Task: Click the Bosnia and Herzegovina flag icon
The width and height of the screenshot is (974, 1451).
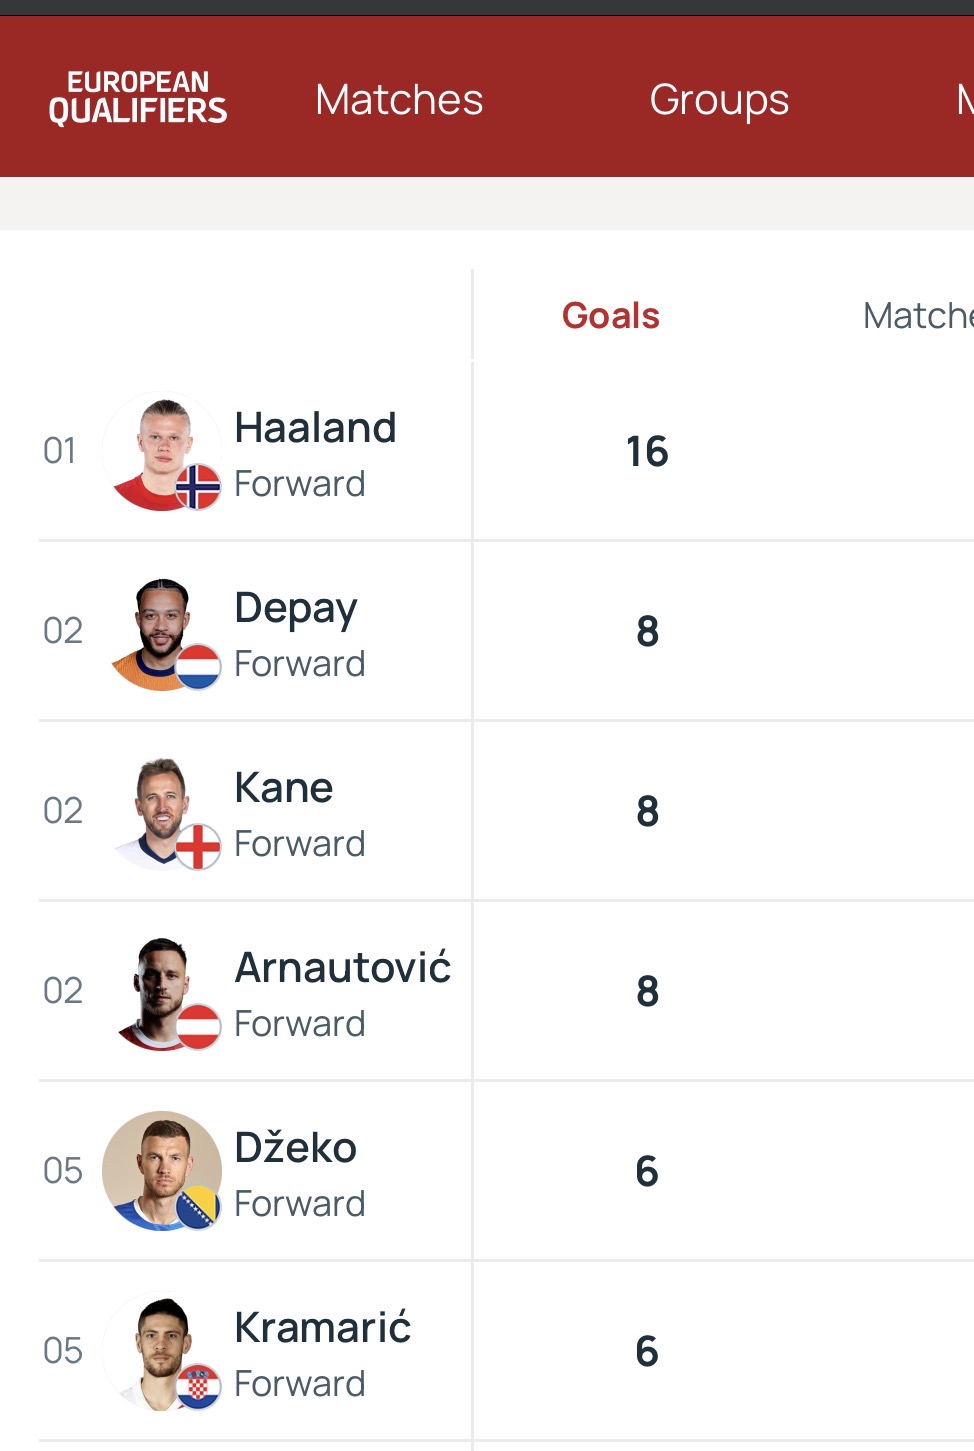Action: click(x=198, y=1207)
